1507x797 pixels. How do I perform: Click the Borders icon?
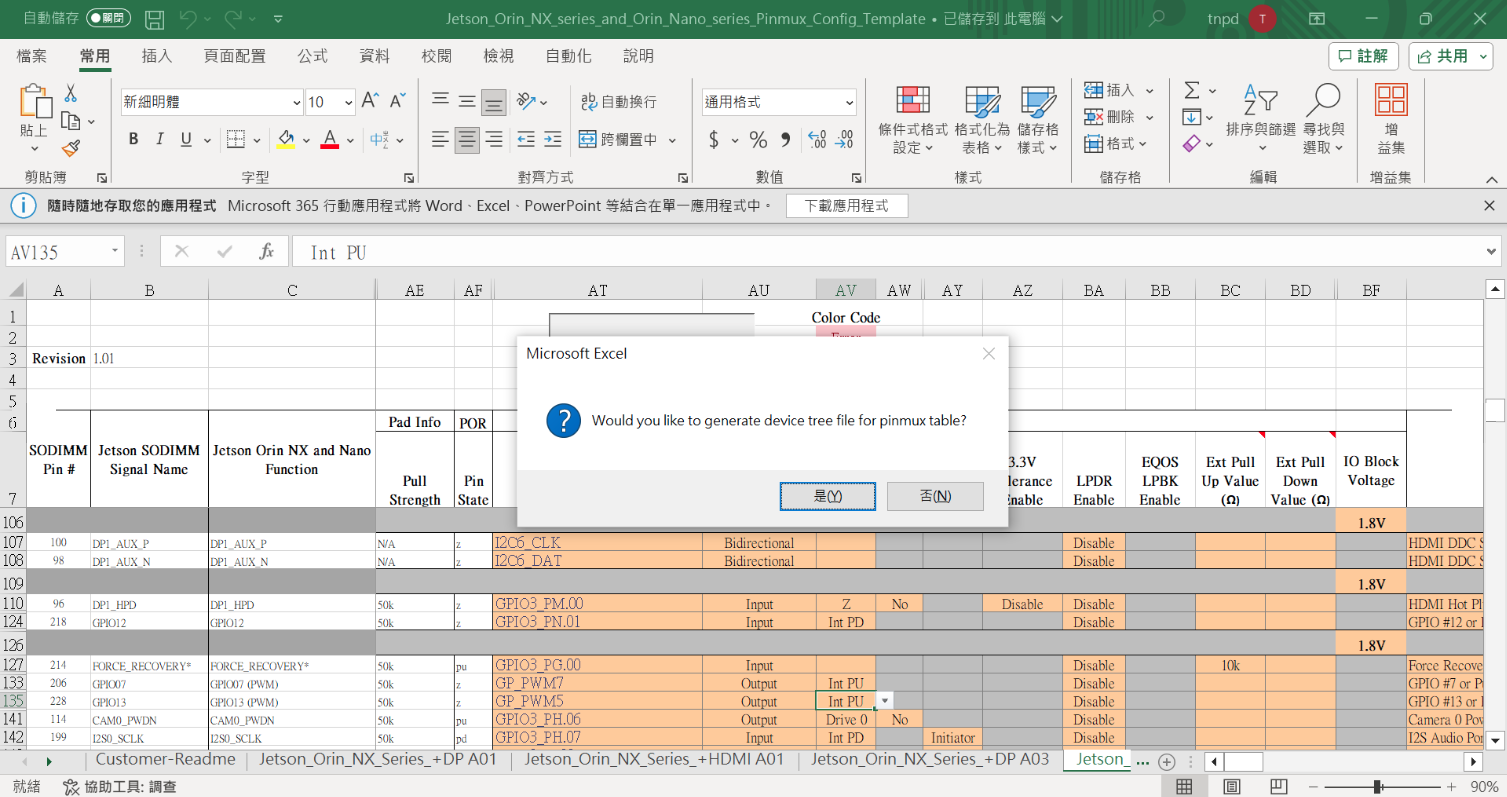coord(235,139)
